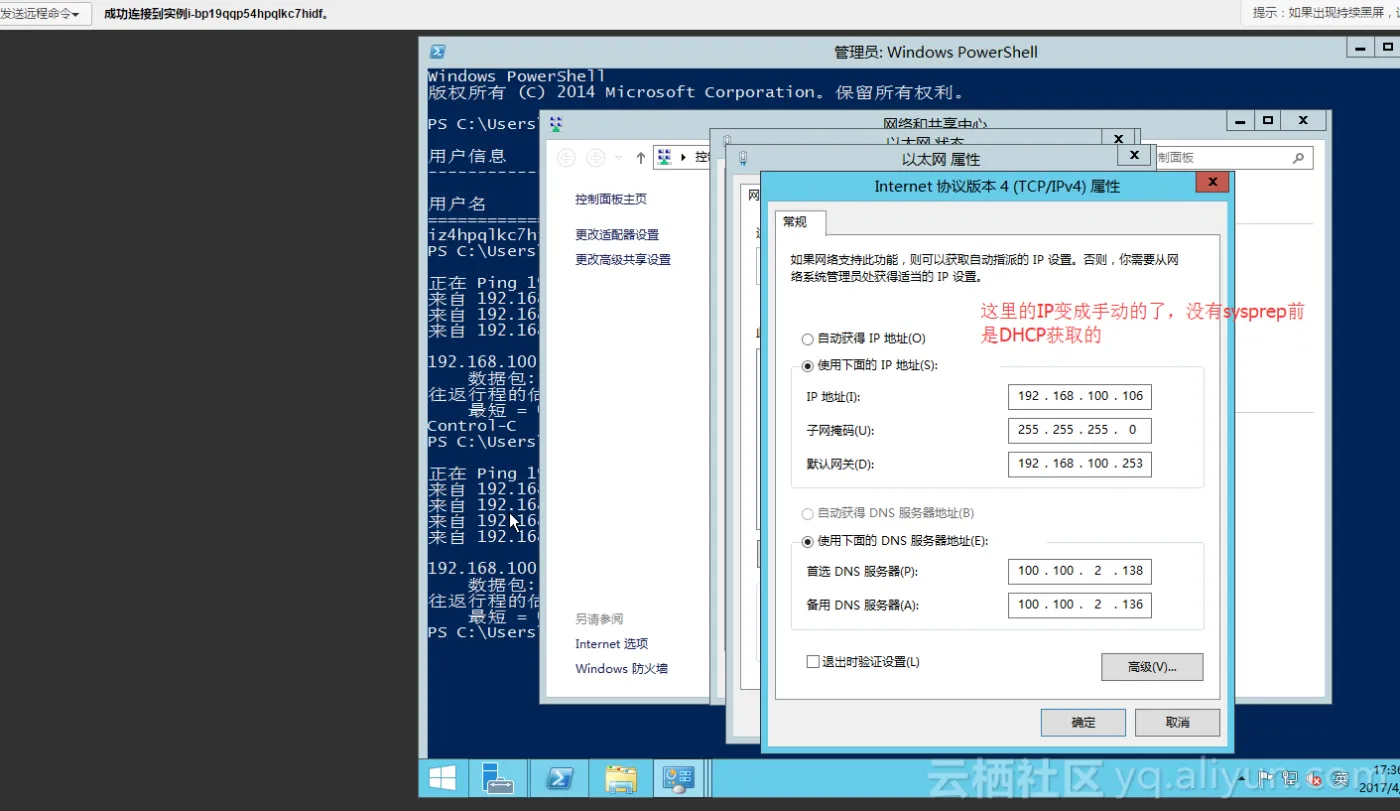Click the IP address input field
Screen dimensions: 1400x811
click(1079, 396)
